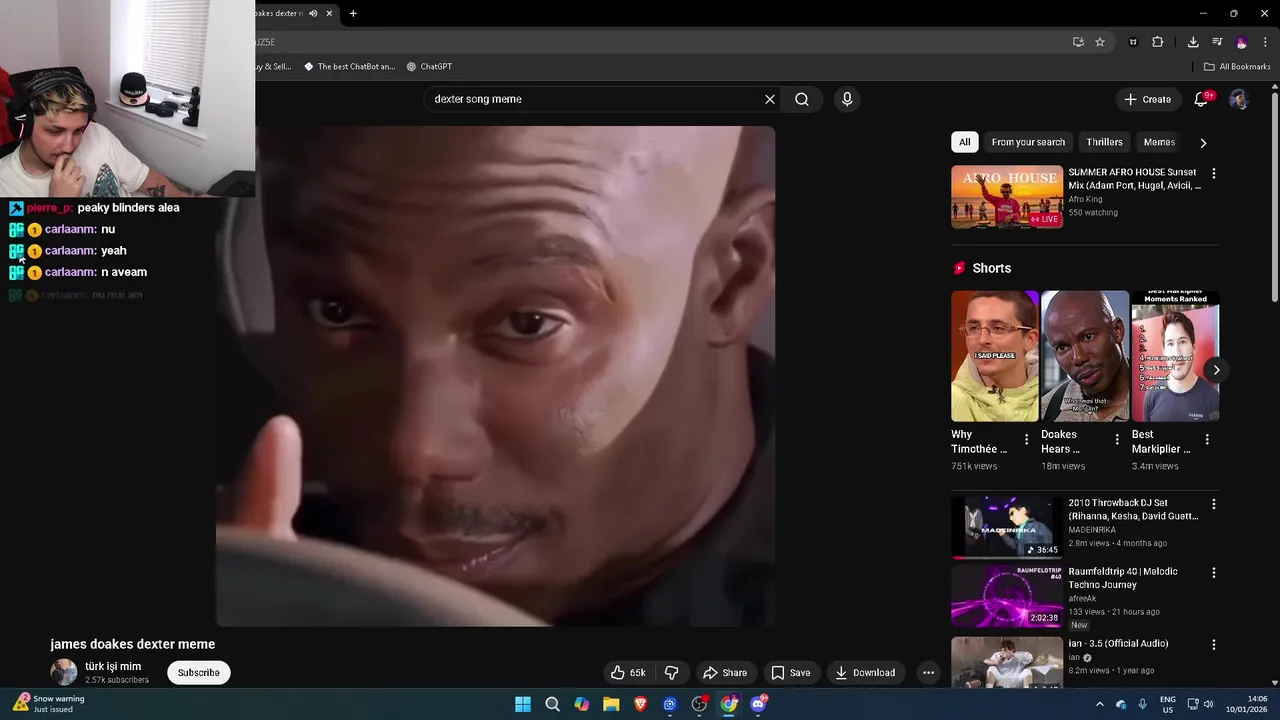Open options for ian - 3.5 video
Image resolution: width=1280 pixels, height=720 pixels.
pyautogui.click(x=1214, y=645)
